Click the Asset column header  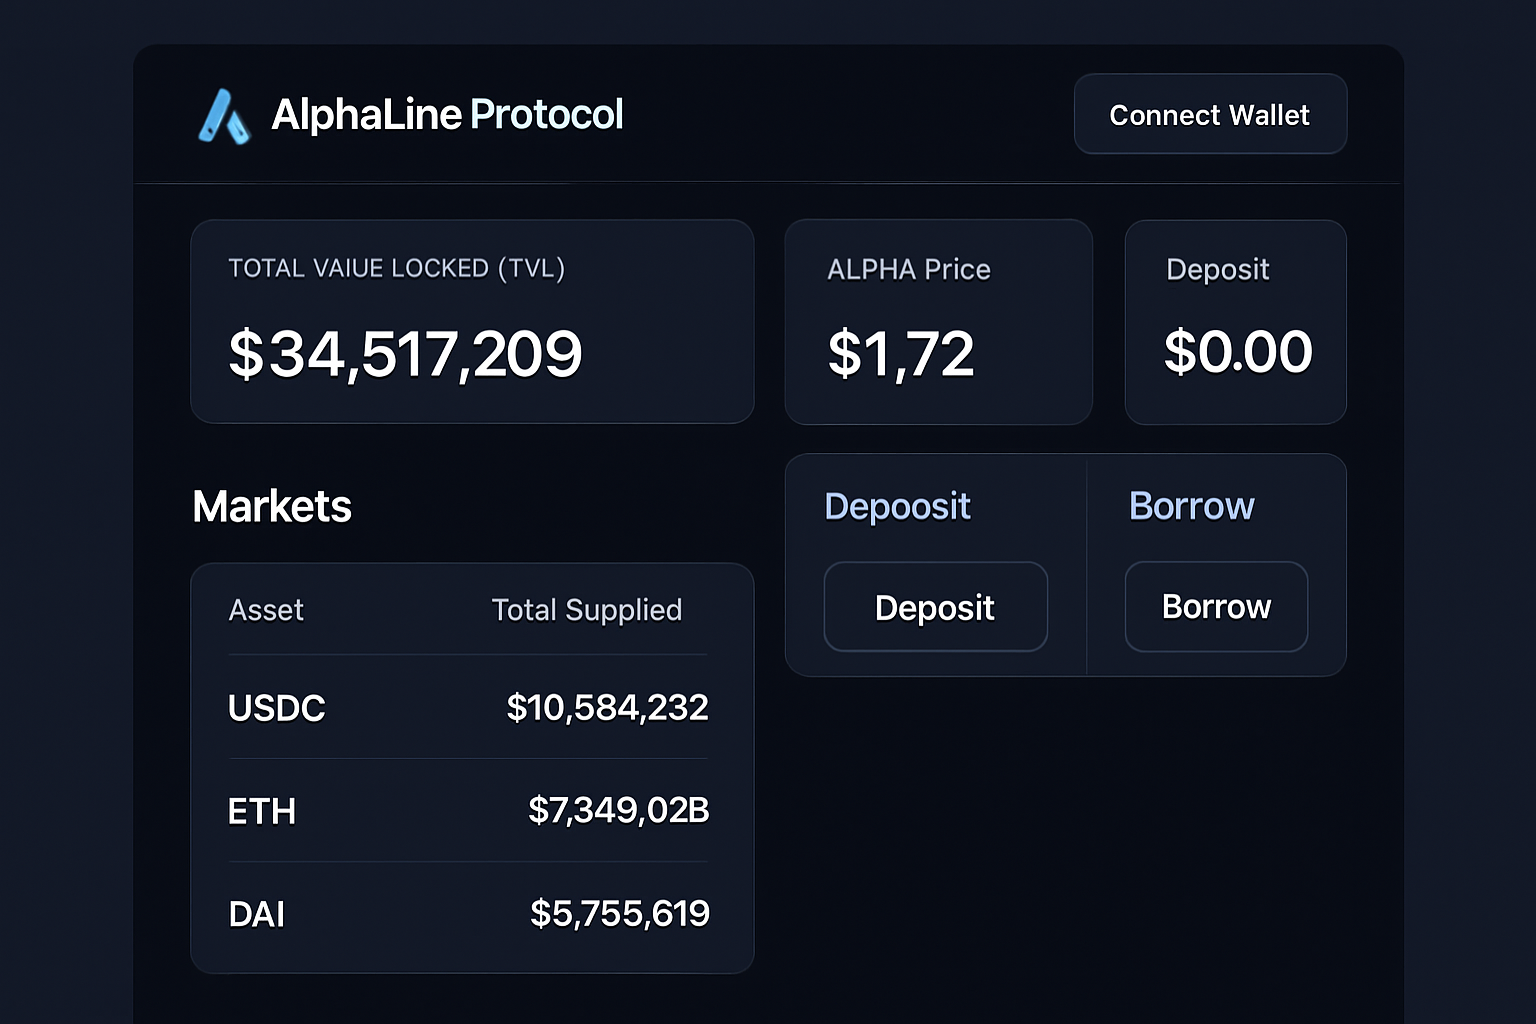[x=266, y=610]
